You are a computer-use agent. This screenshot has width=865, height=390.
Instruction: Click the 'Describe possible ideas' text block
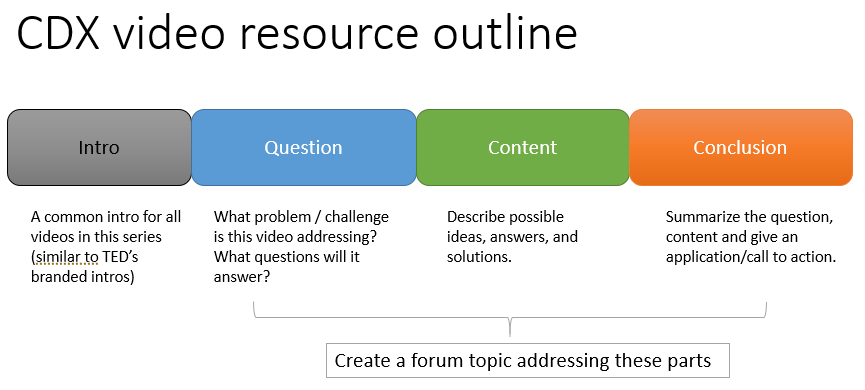(x=512, y=237)
